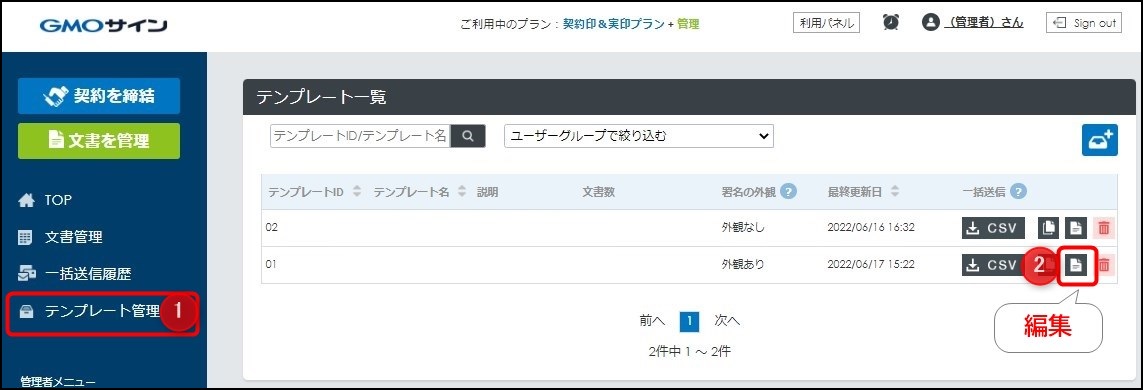
Task: Click the 文書数 column header
Action: pos(598,192)
